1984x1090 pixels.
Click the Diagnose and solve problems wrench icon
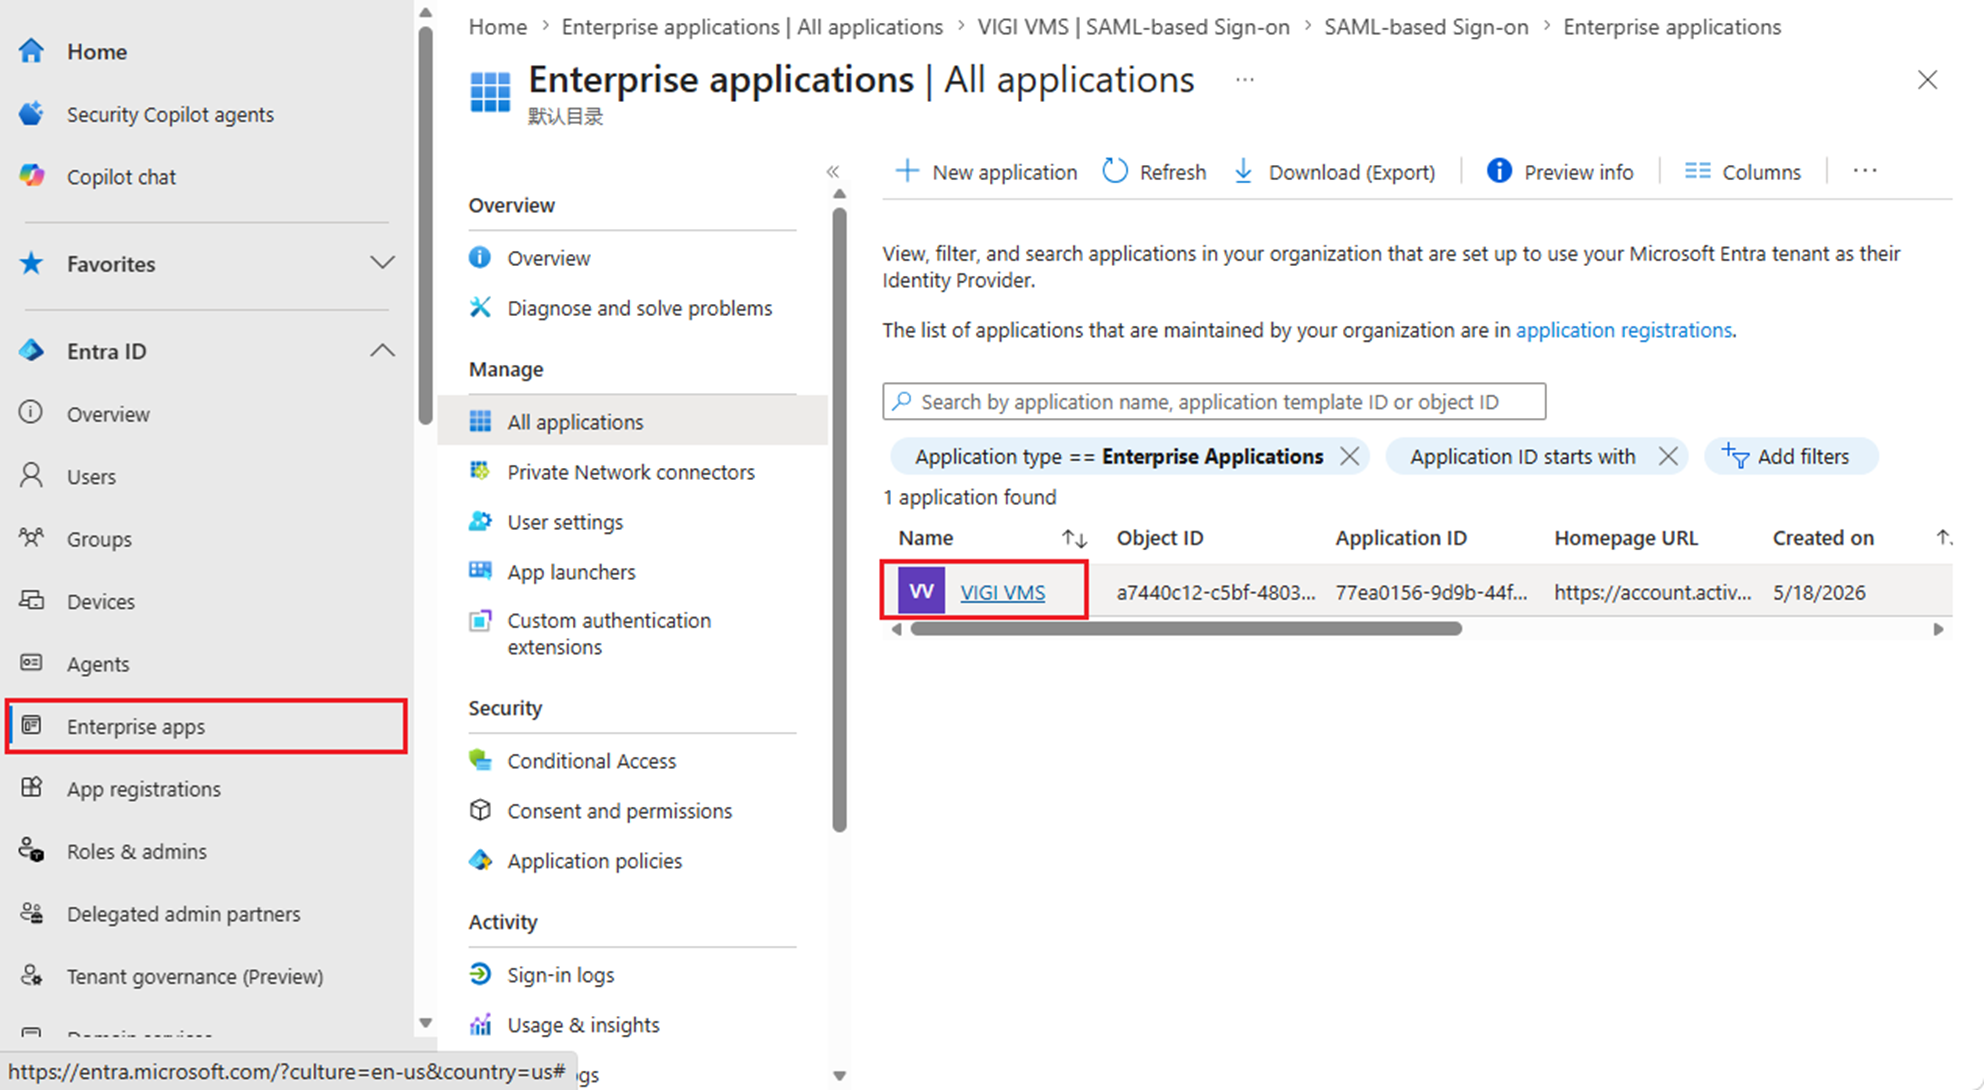click(x=480, y=307)
